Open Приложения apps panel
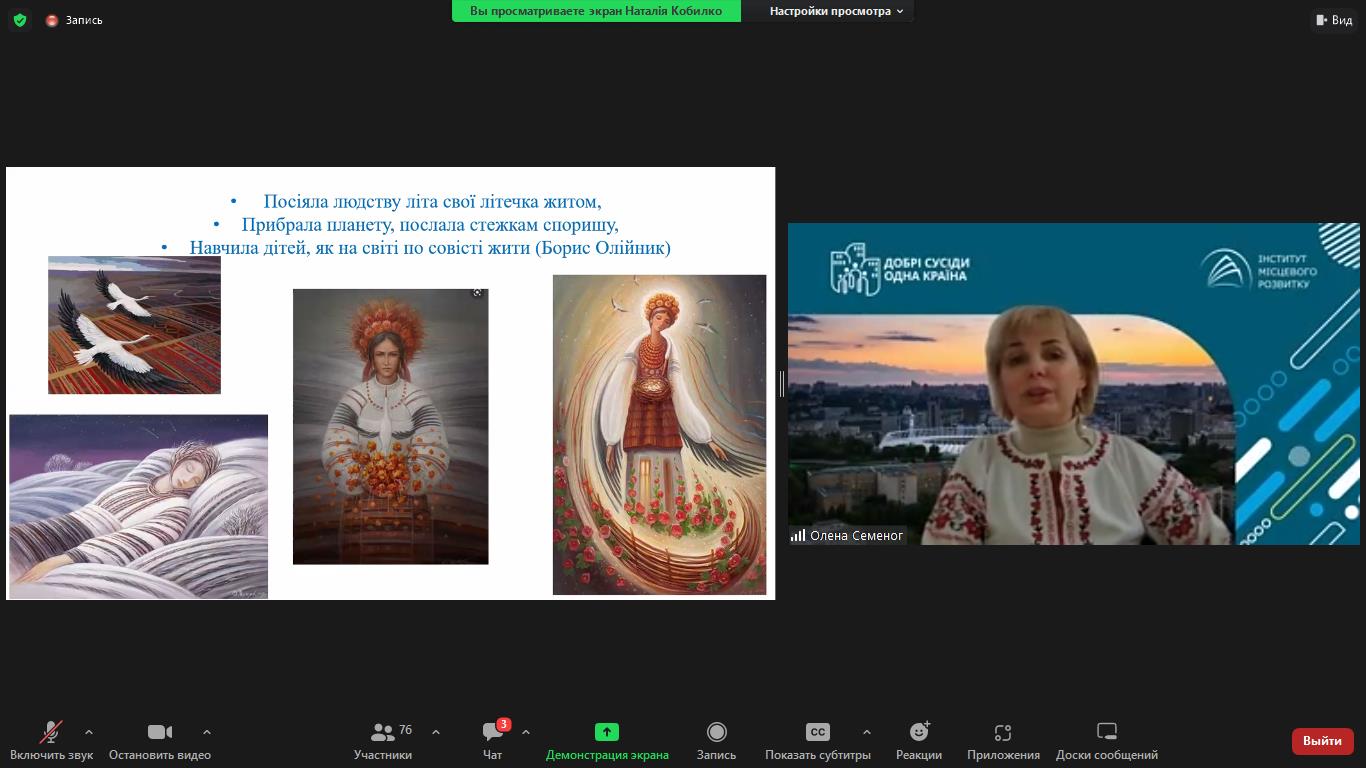1366x768 pixels. tap(1003, 741)
